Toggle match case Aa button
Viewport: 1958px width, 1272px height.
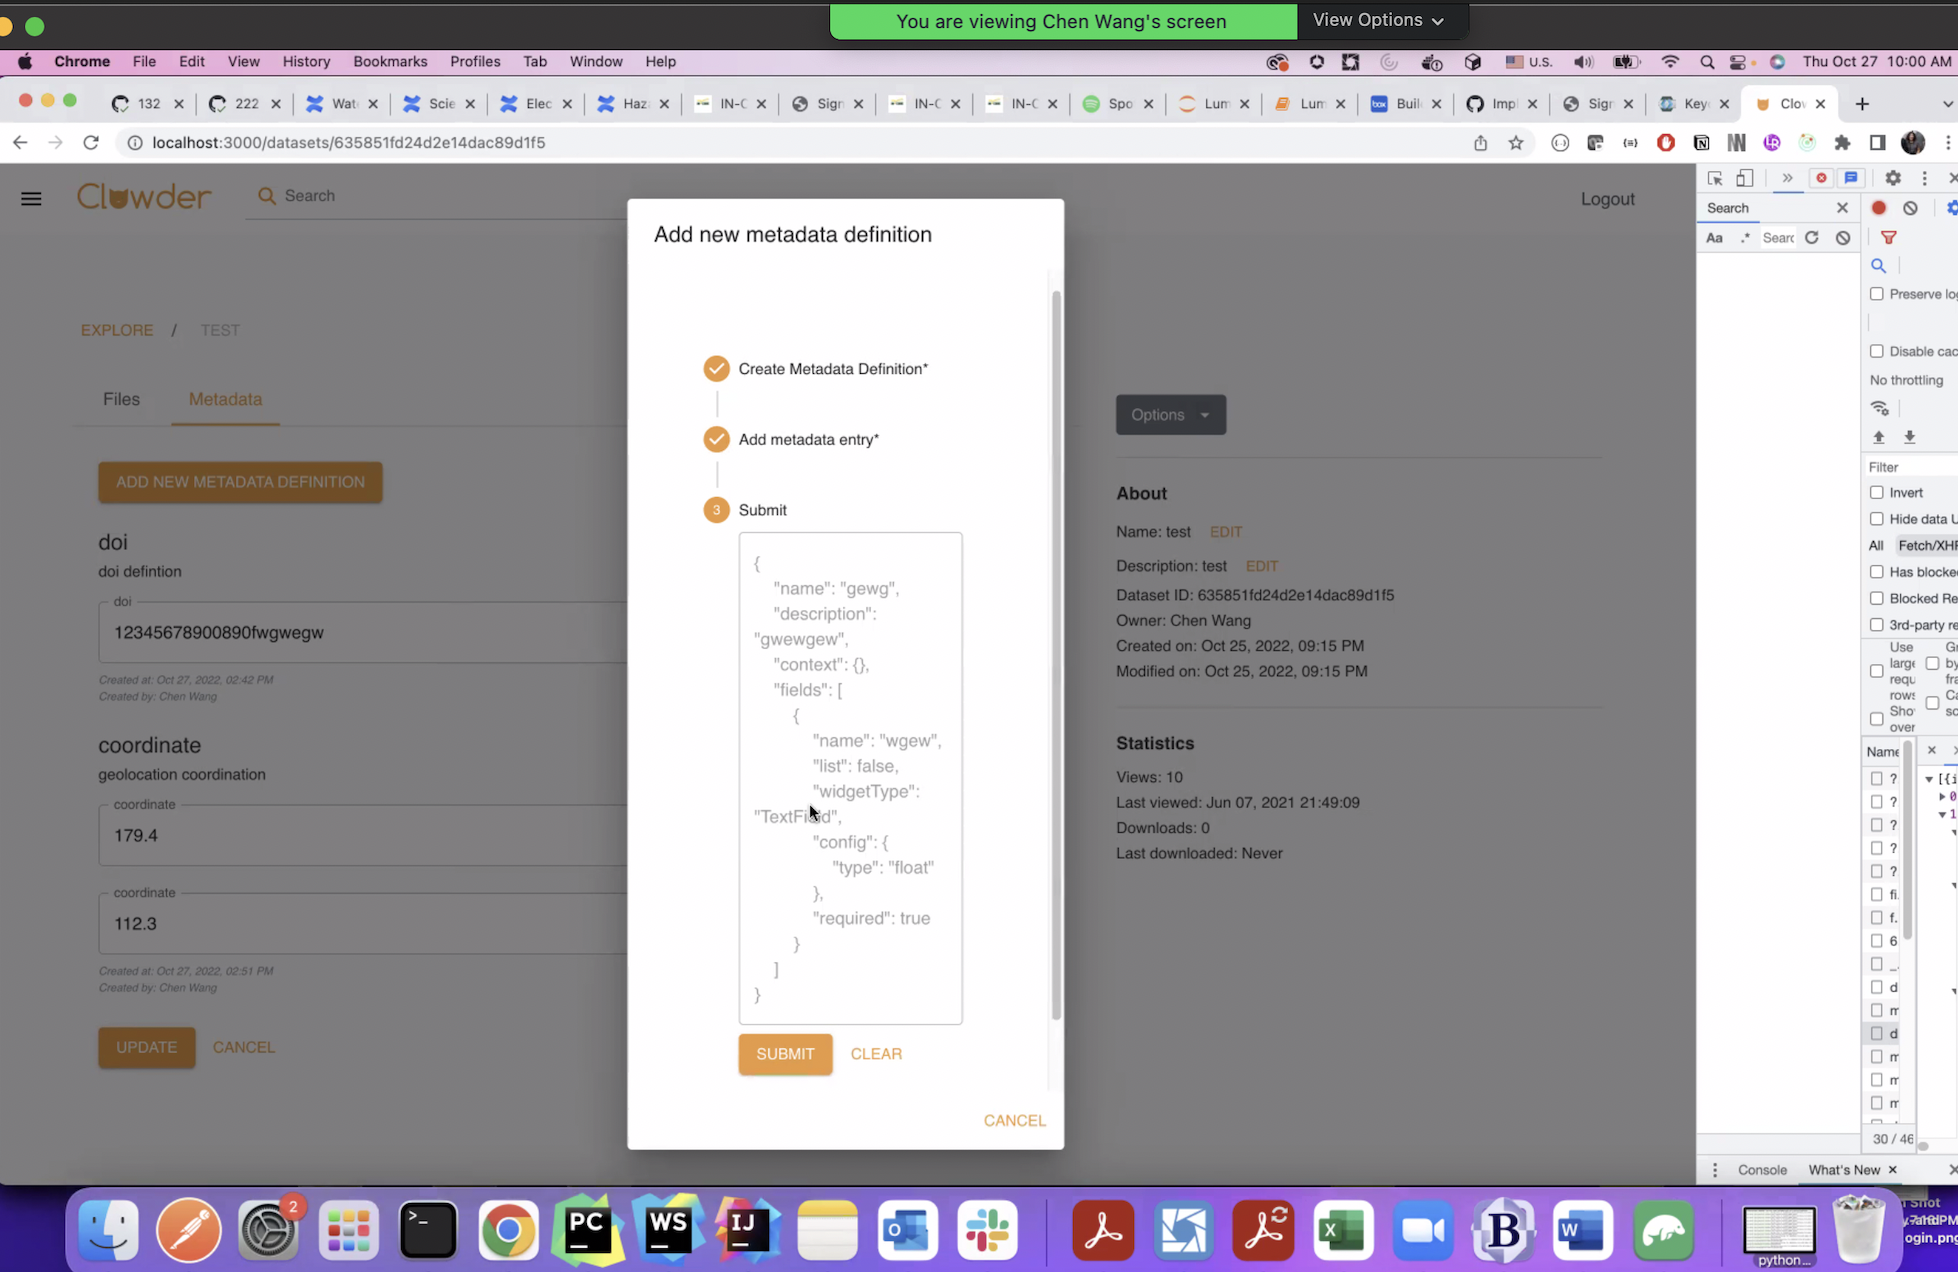click(1714, 238)
